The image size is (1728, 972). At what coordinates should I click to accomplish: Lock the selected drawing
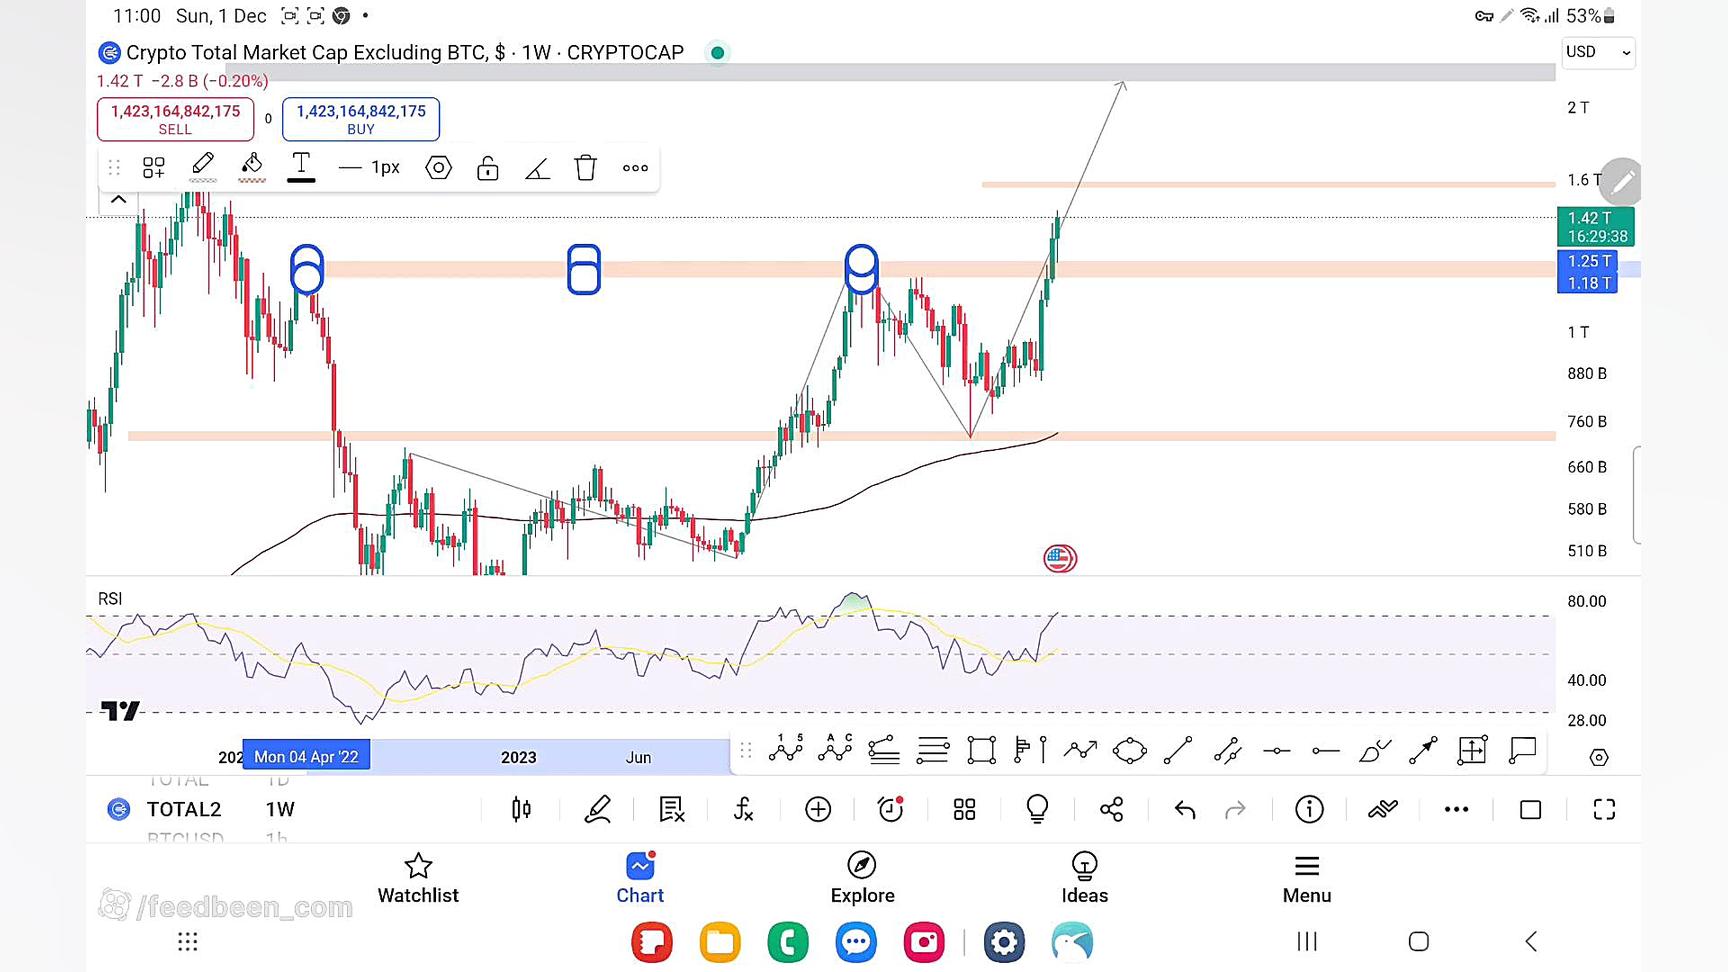[x=487, y=168]
